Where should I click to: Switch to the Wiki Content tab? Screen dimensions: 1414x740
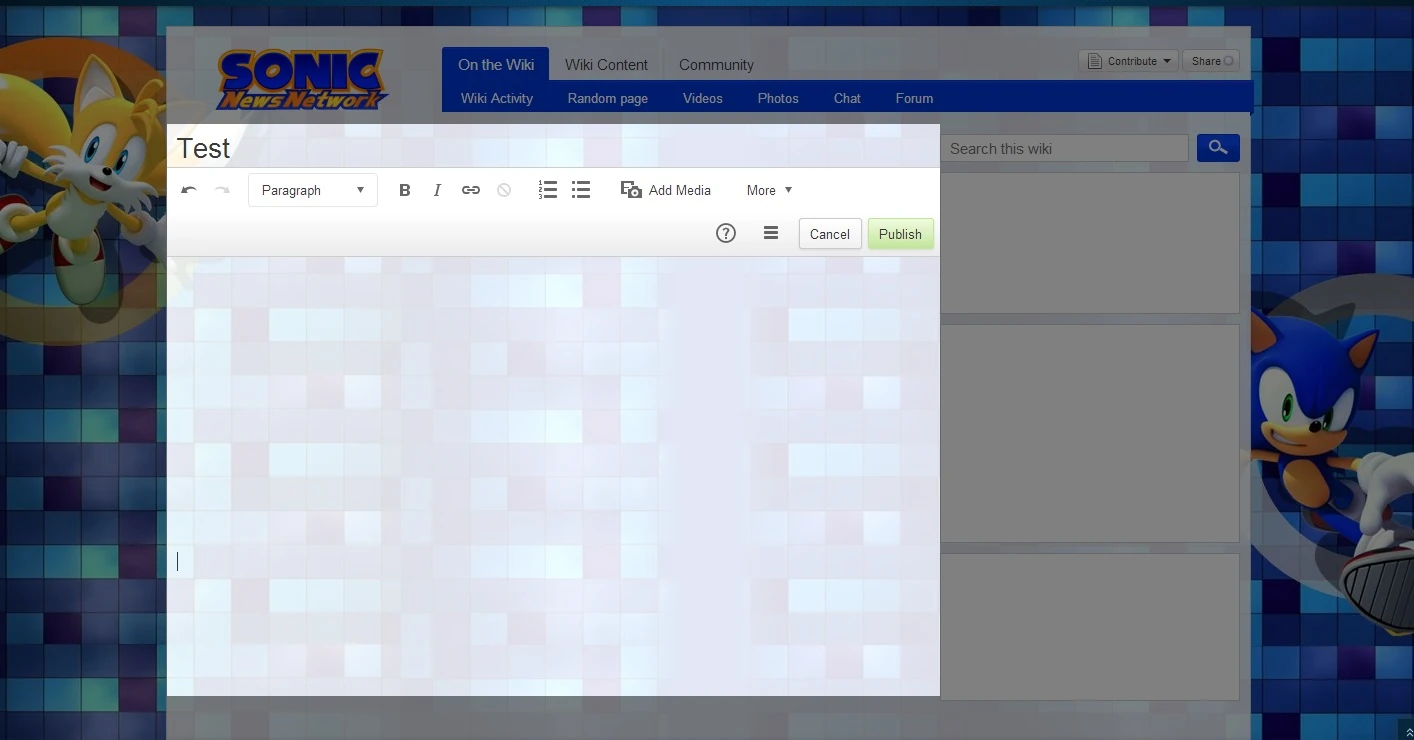pos(606,65)
